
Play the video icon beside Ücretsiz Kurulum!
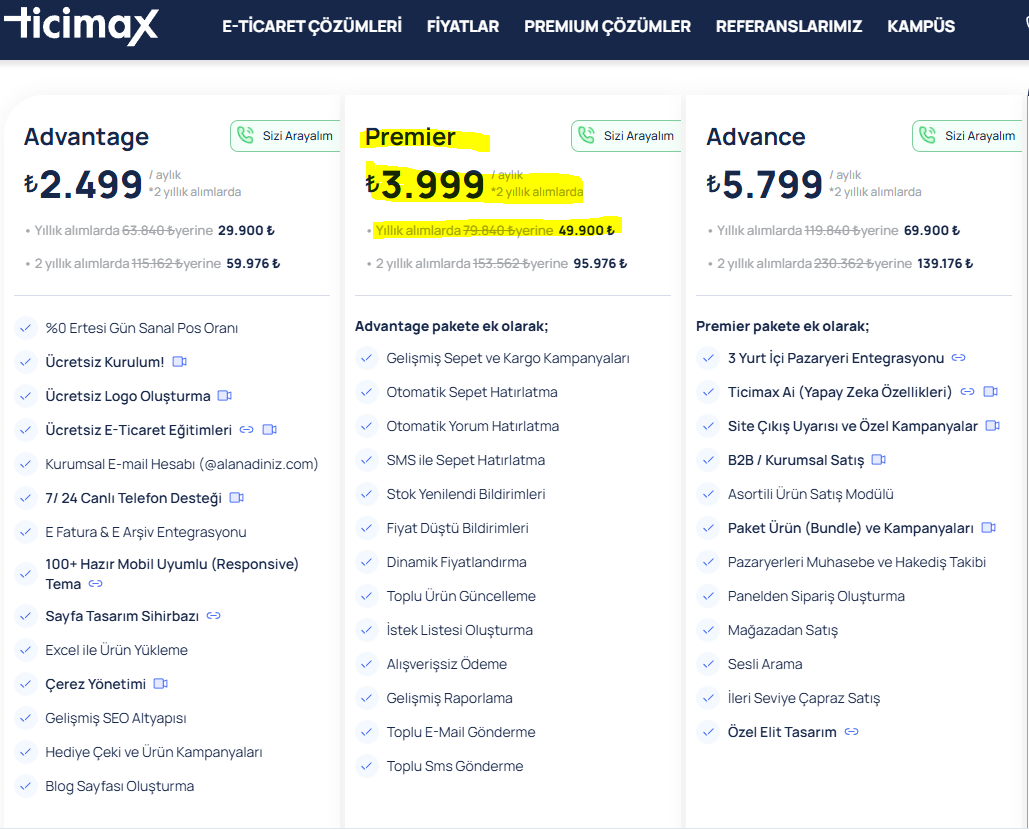(x=180, y=362)
